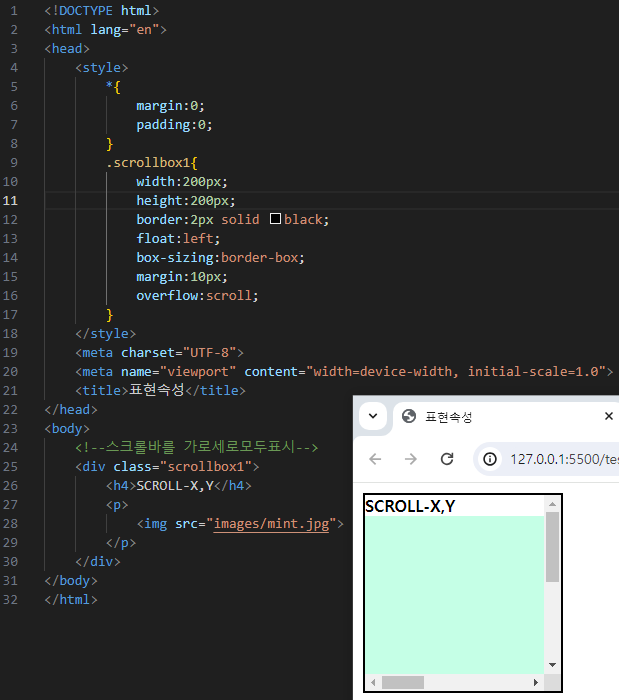This screenshot has width=619, height=700.
Task: Open the black color swatch on line 12
Action: pyautogui.click(x=275, y=219)
